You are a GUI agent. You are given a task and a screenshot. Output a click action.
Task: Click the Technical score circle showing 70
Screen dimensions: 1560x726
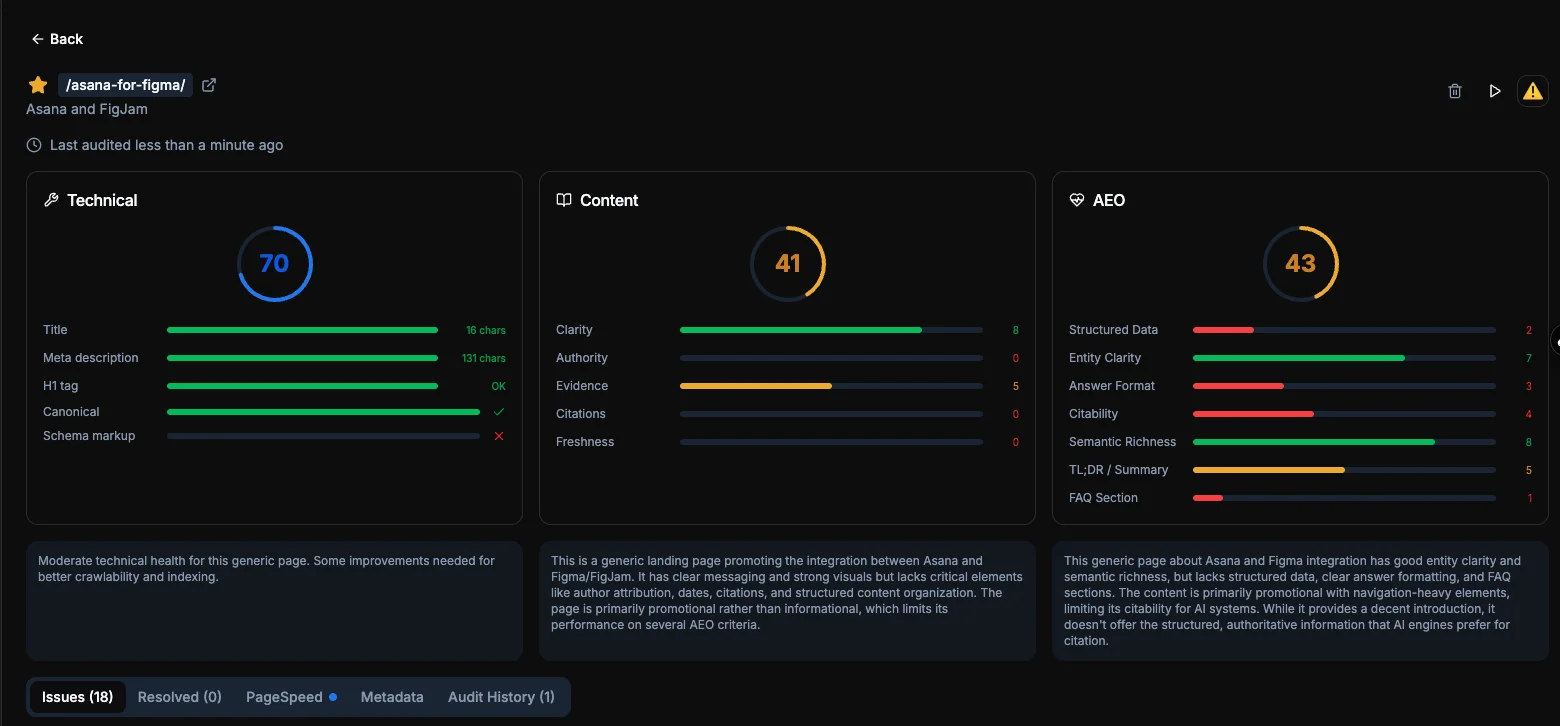click(274, 263)
